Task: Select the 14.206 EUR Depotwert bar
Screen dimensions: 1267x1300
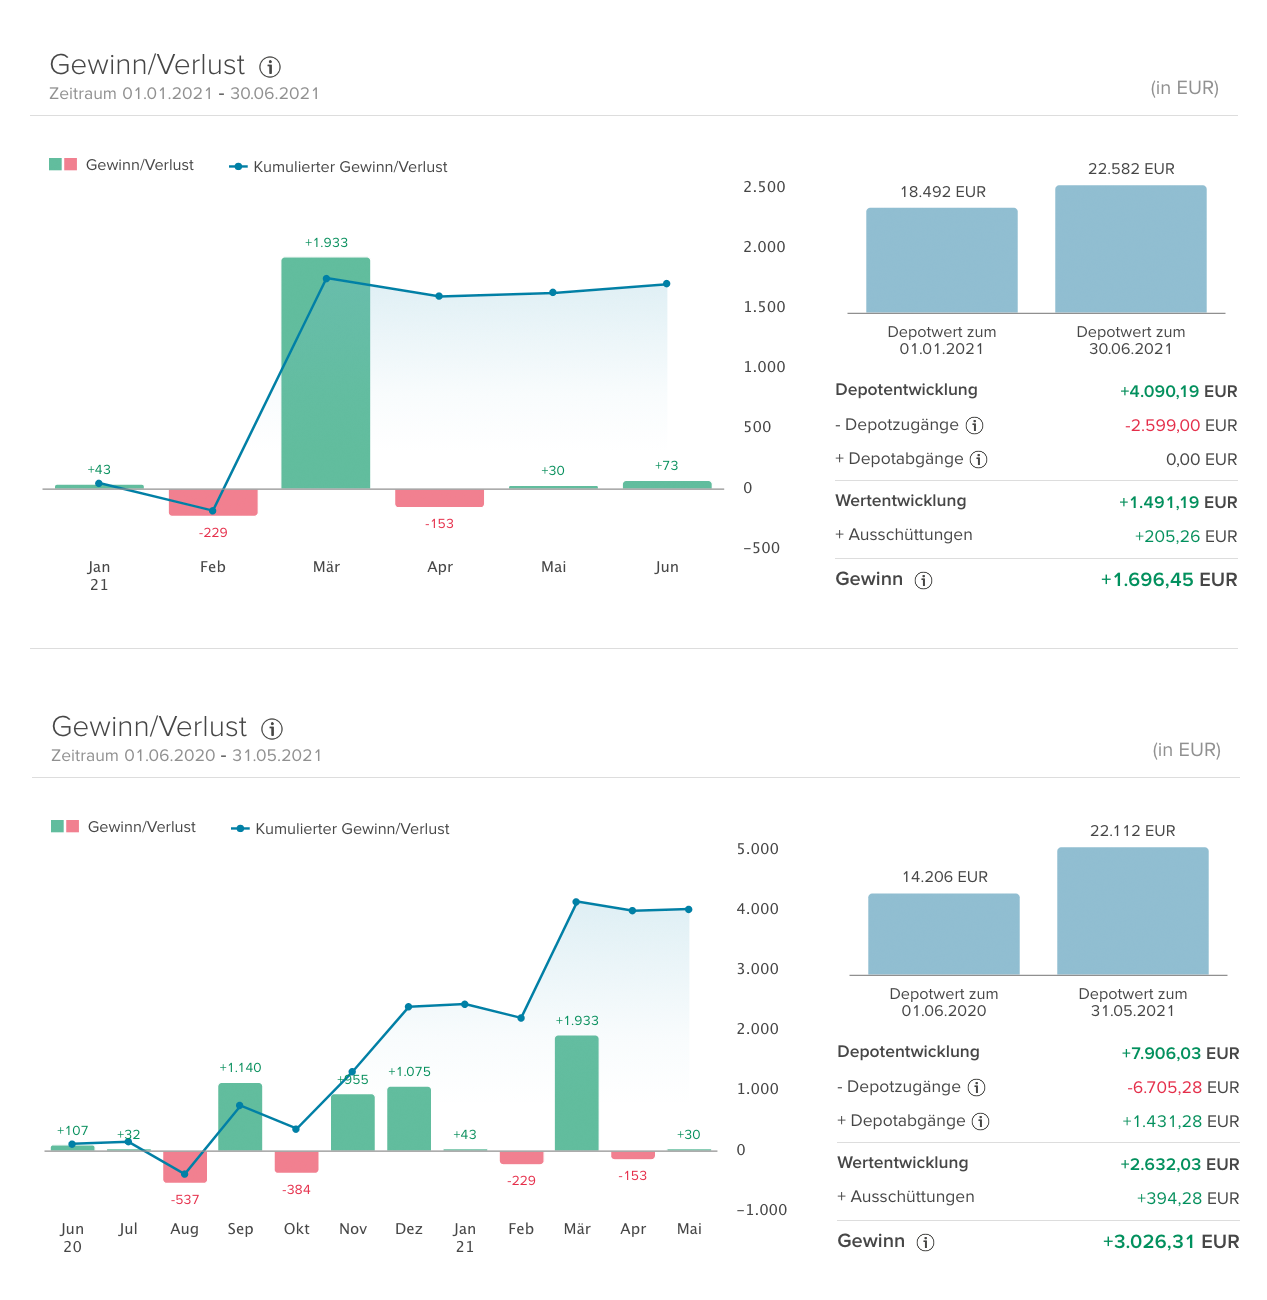Action: 943,934
